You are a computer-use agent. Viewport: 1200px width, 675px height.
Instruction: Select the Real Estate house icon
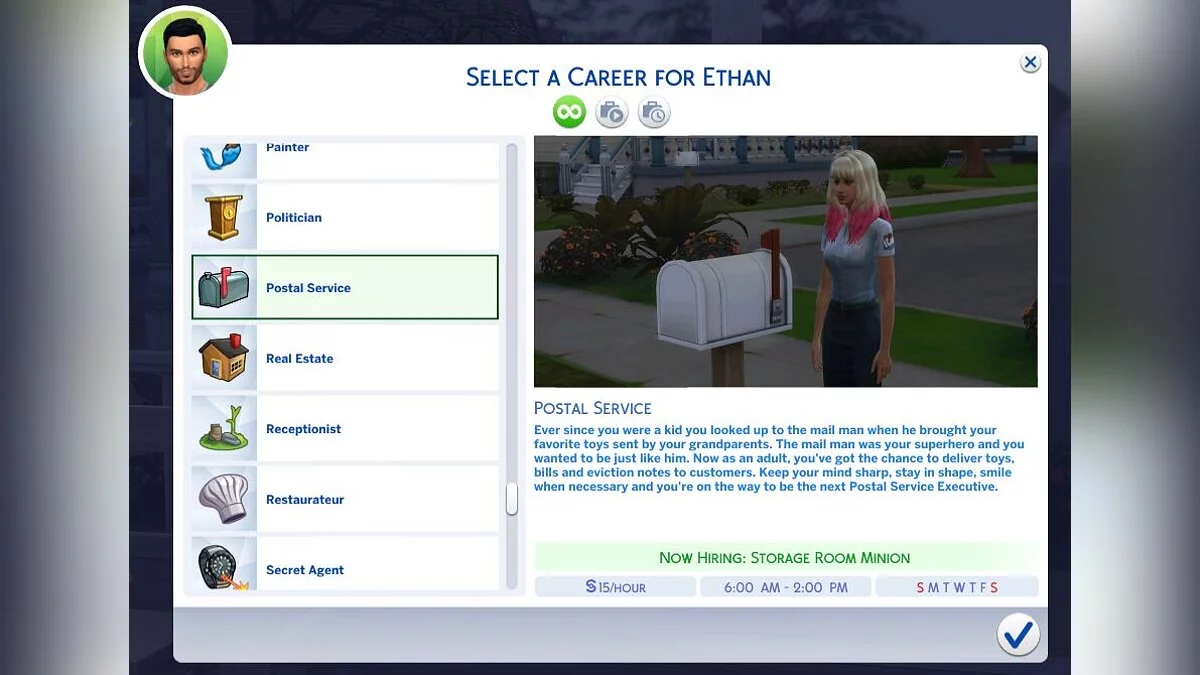pos(224,358)
